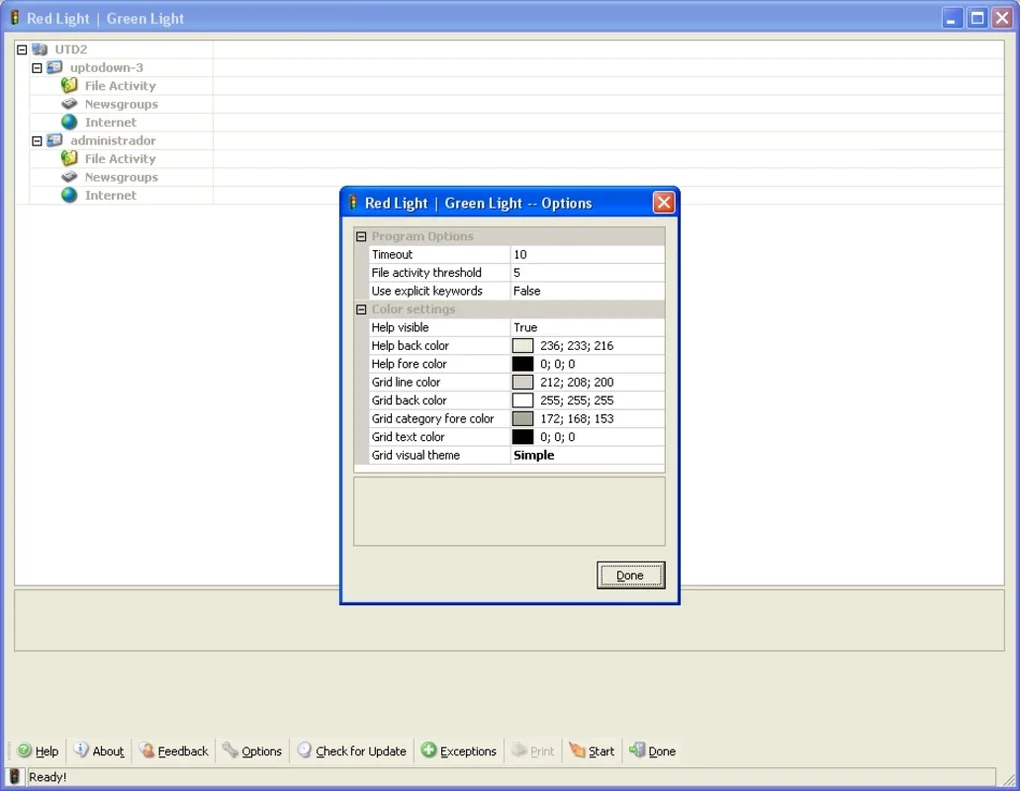Click the Done label in main toolbar

662,751
